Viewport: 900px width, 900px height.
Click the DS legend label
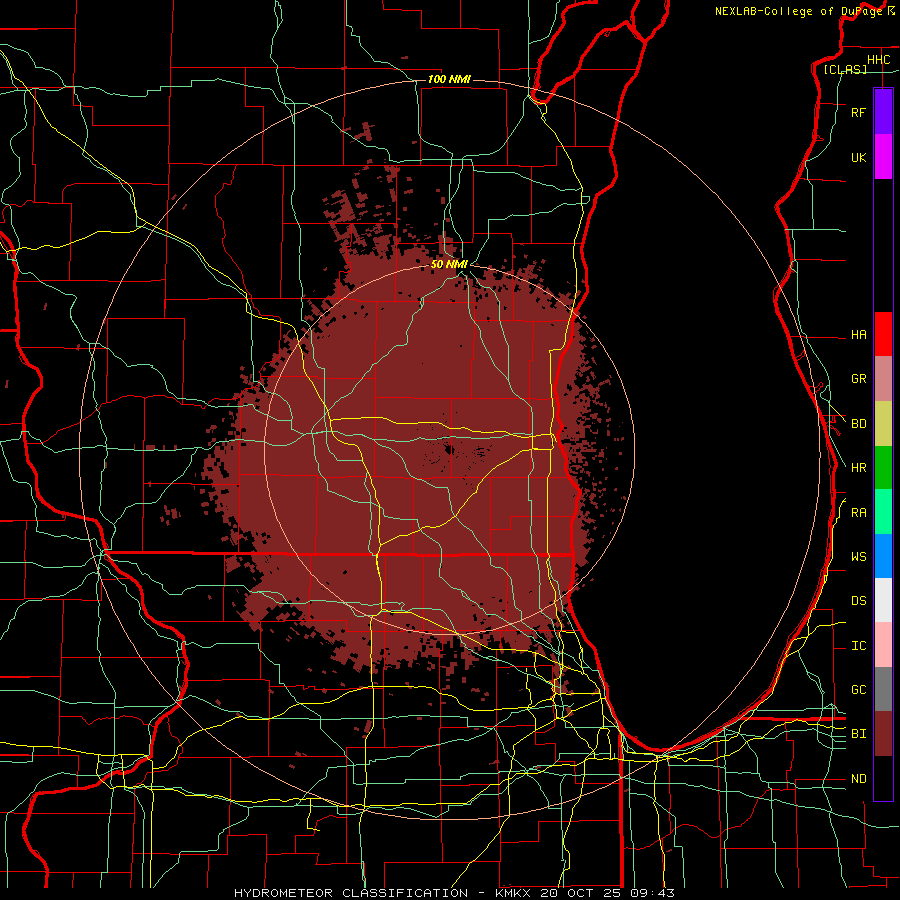coord(858,601)
